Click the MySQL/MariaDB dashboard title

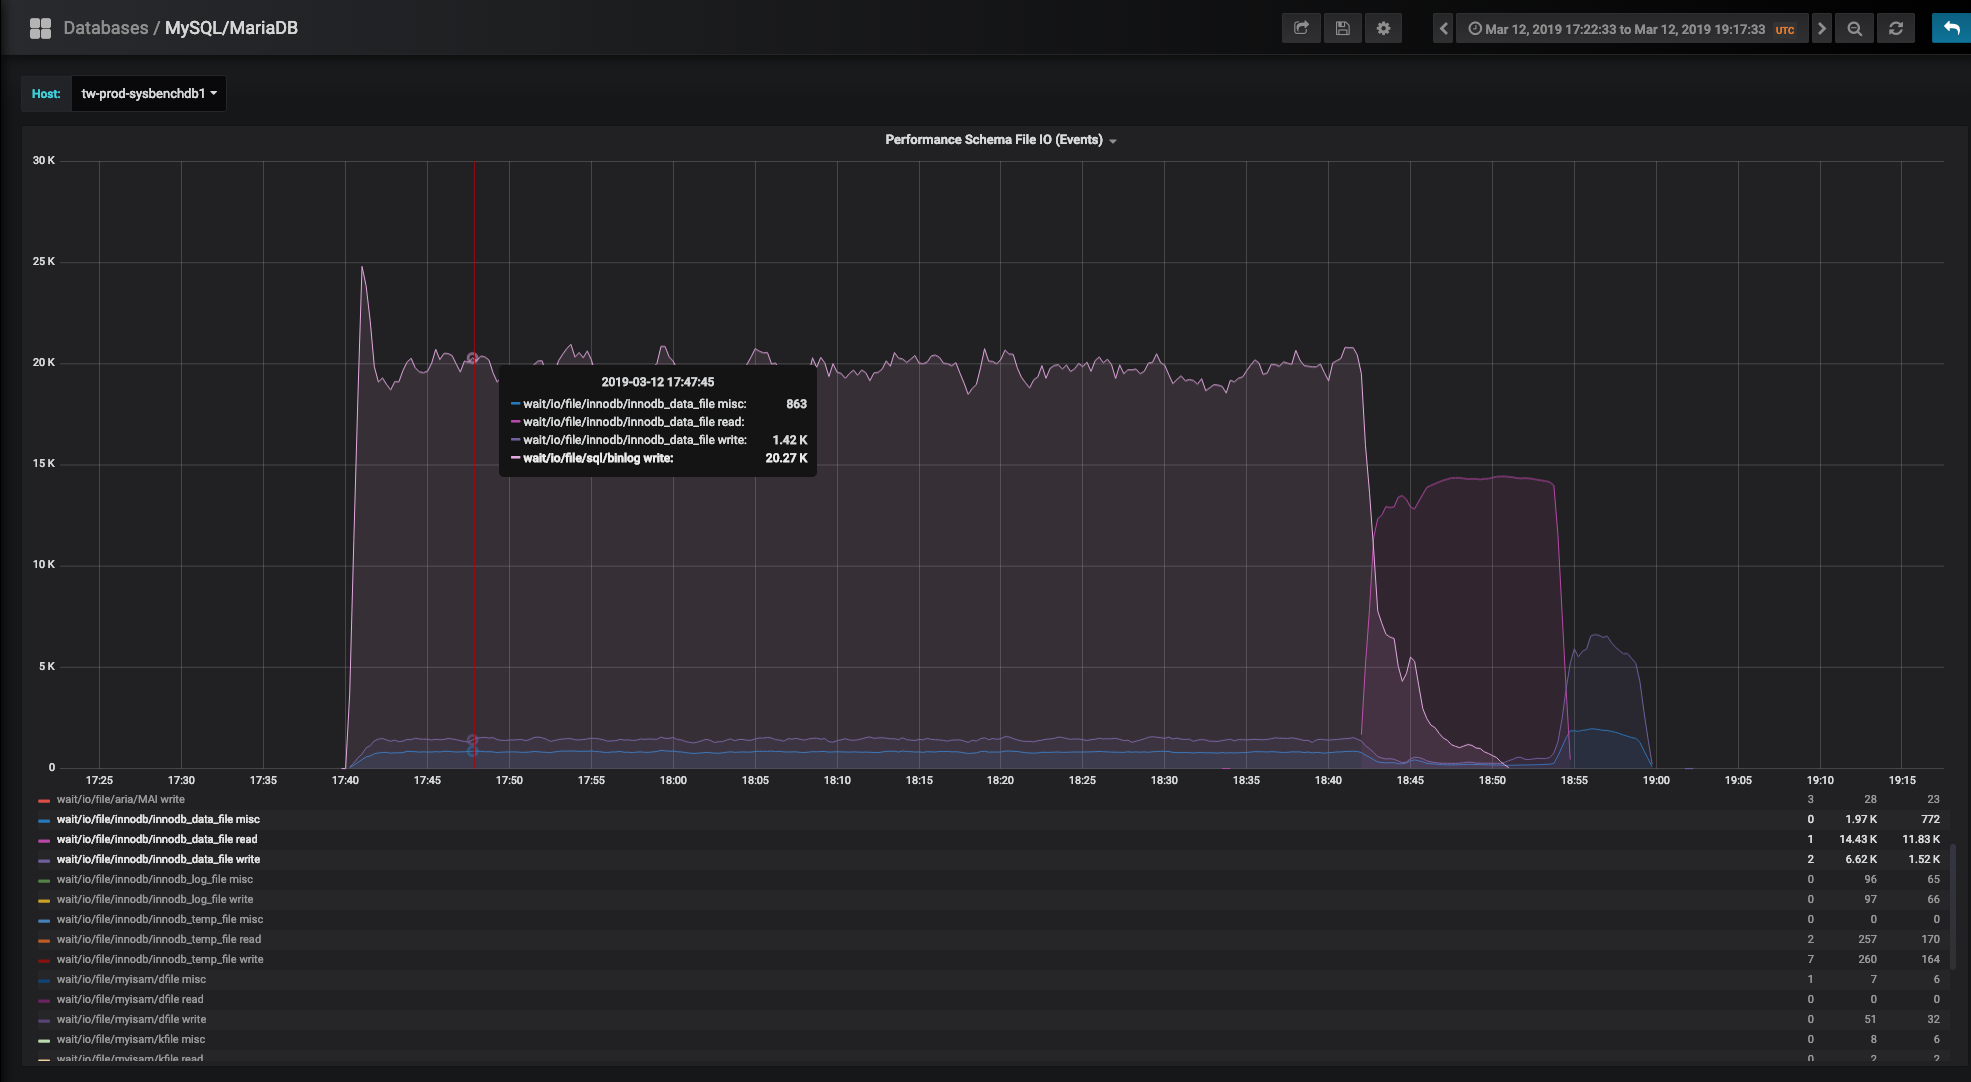[231, 28]
